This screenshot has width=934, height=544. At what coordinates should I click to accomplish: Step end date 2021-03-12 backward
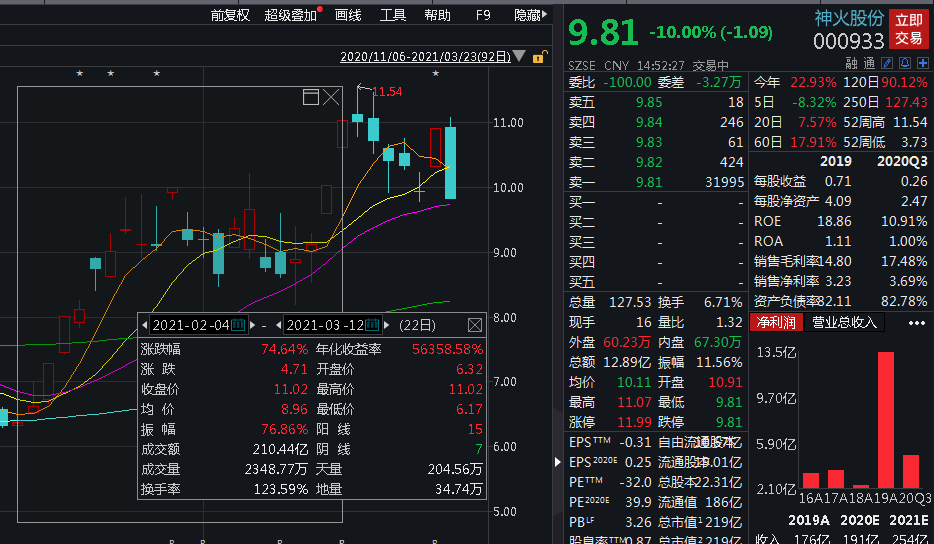[x=278, y=325]
